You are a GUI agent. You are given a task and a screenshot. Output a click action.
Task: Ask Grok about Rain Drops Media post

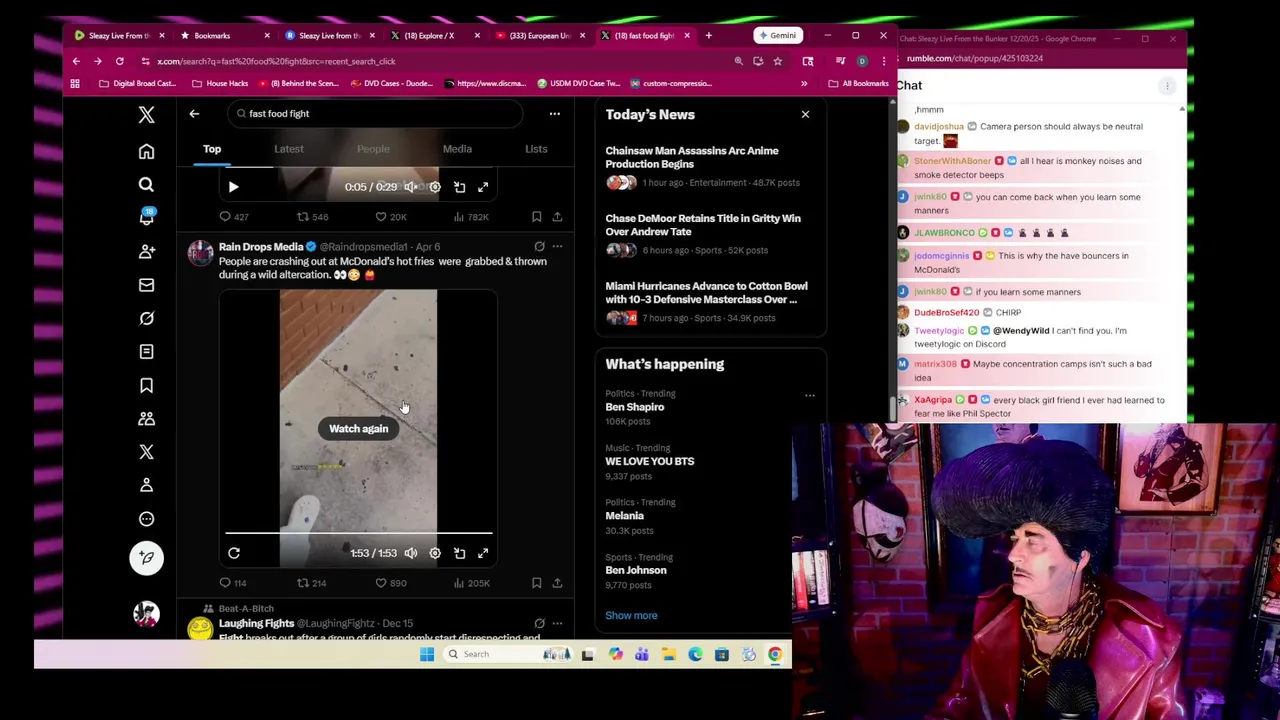tap(539, 246)
